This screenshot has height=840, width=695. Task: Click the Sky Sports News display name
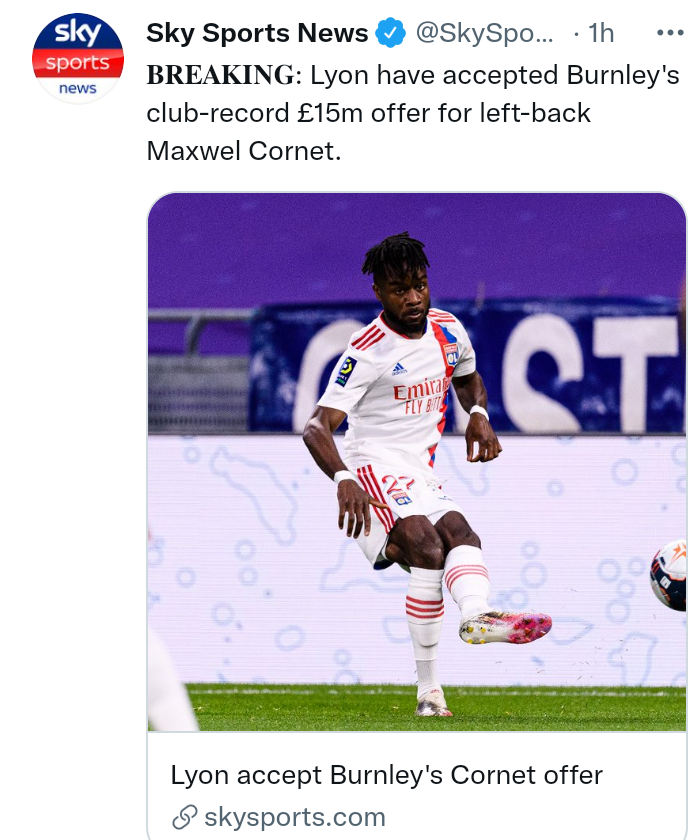(257, 33)
